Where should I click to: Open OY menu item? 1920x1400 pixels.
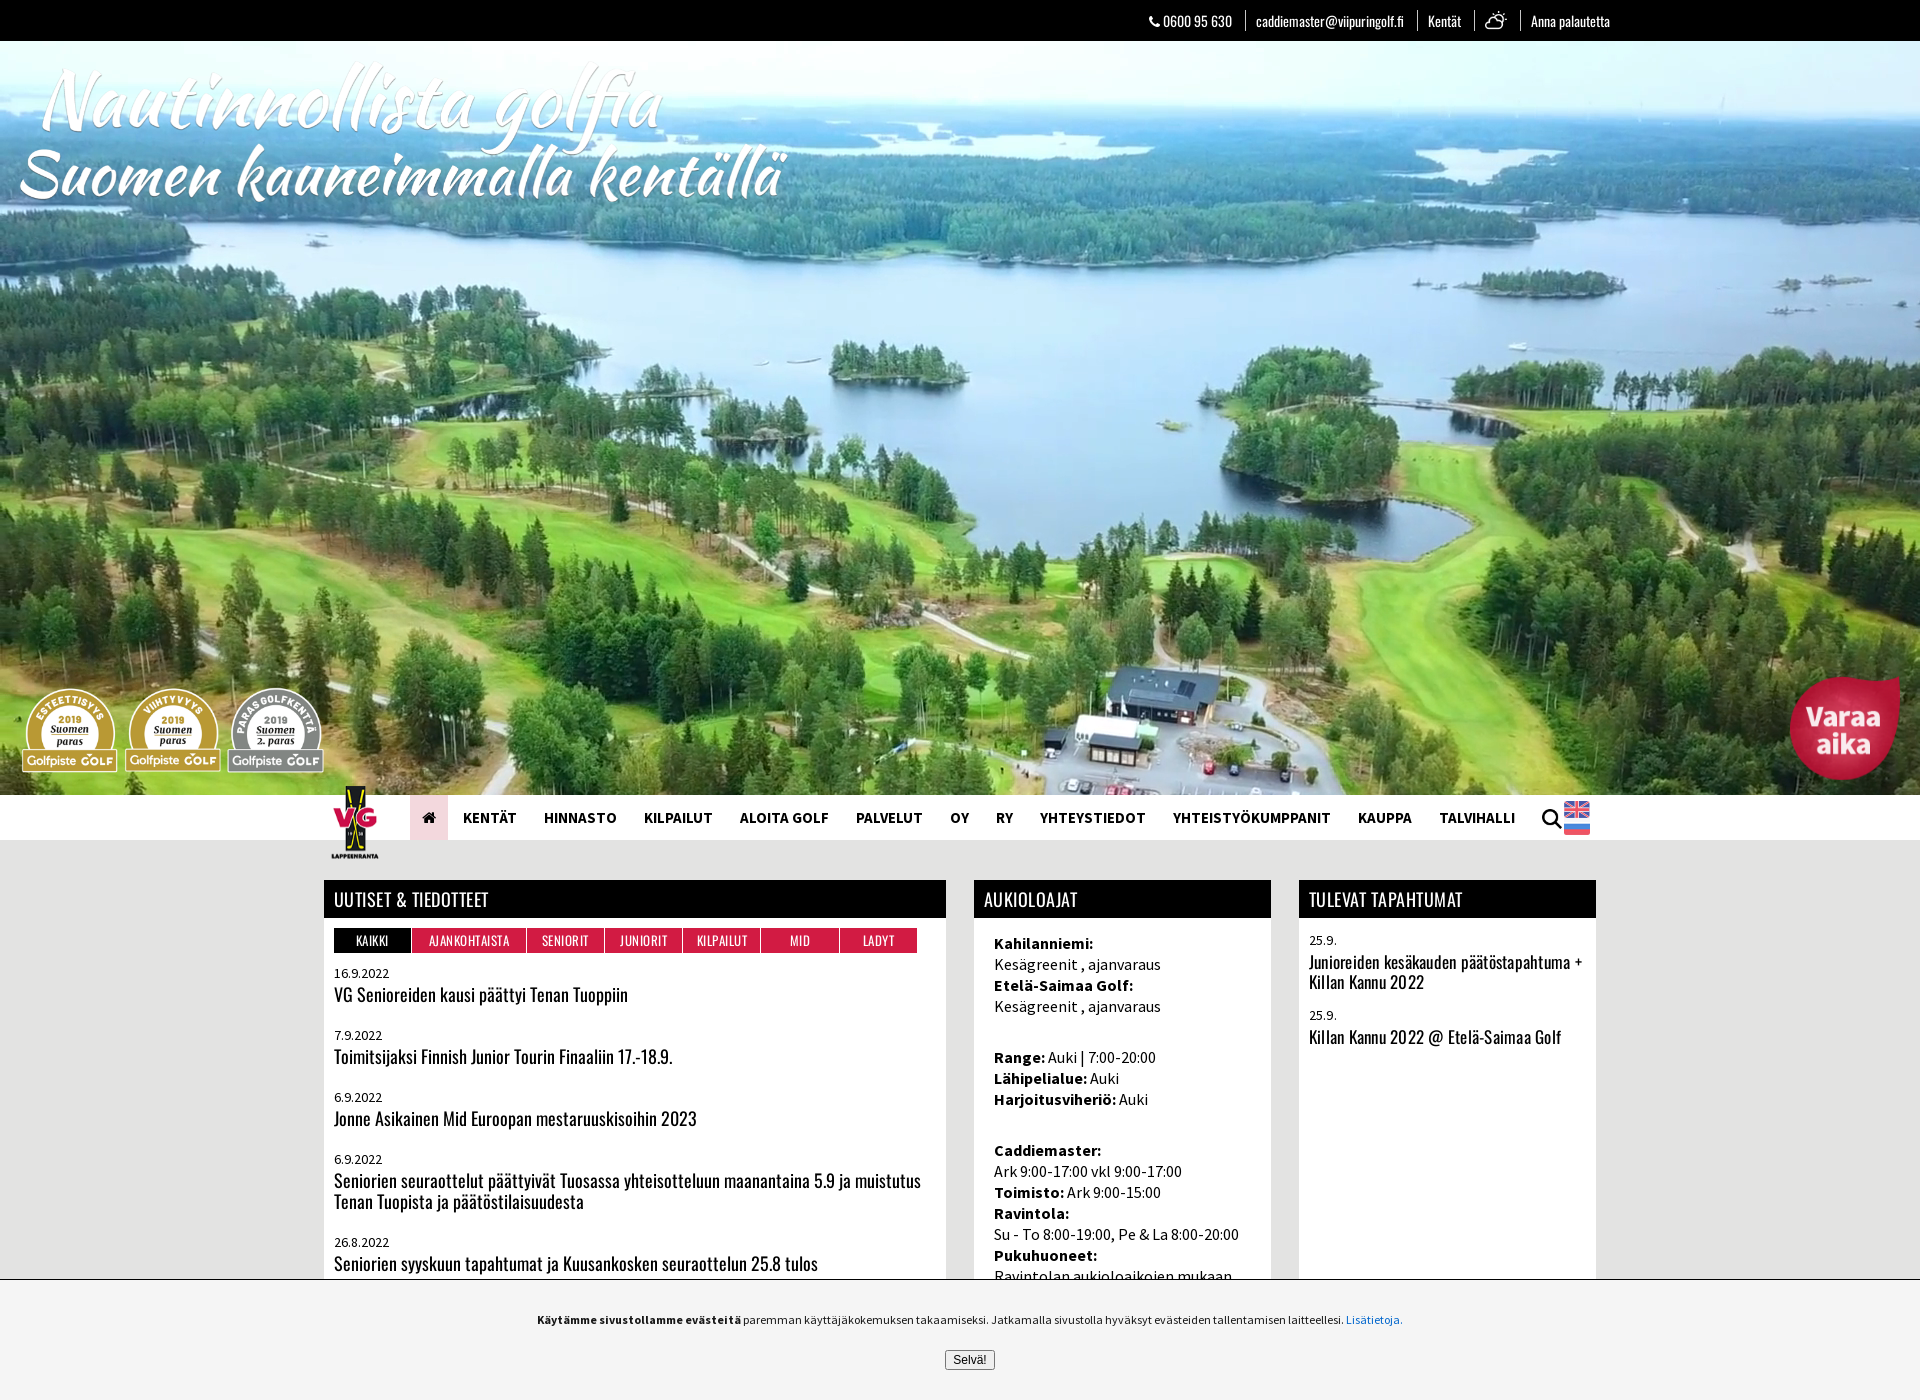(x=959, y=818)
